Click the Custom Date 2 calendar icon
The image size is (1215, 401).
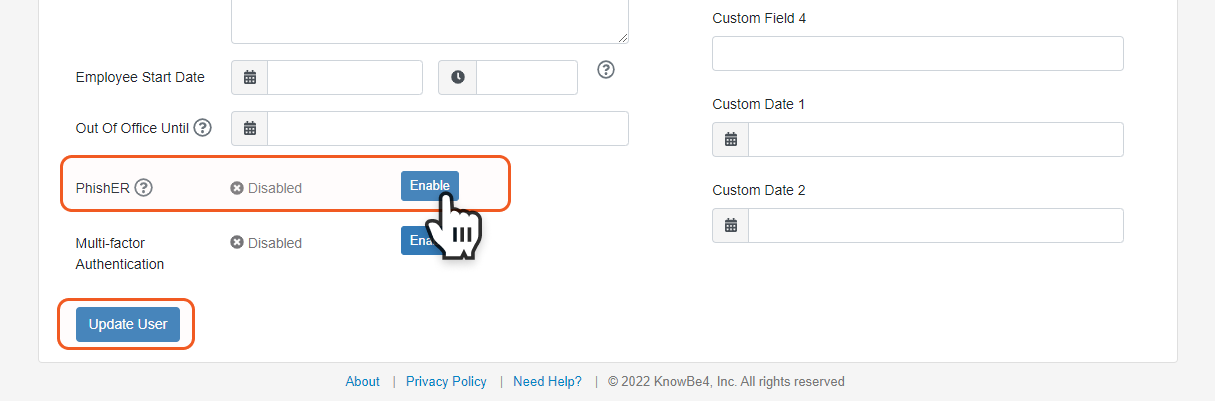(731, 226)
